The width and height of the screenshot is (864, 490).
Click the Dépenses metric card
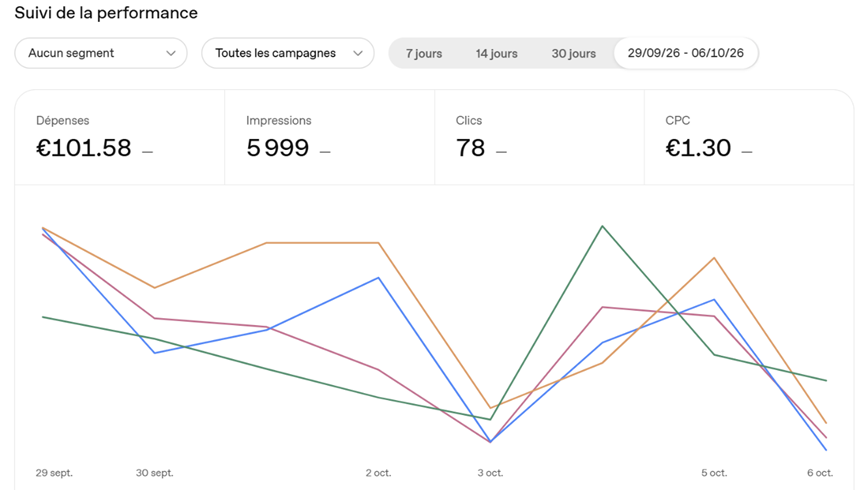click(120, 137)
